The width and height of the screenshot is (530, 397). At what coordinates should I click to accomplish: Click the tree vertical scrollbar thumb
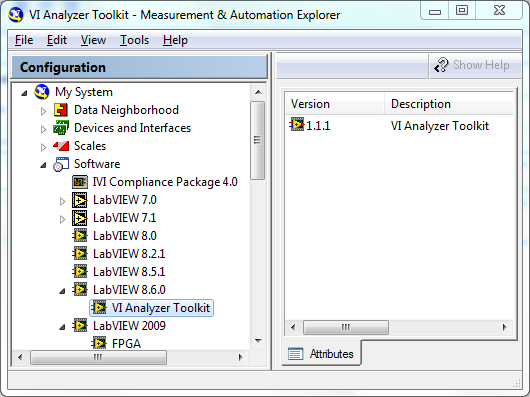pyautogui.click(x=258, y=140)
